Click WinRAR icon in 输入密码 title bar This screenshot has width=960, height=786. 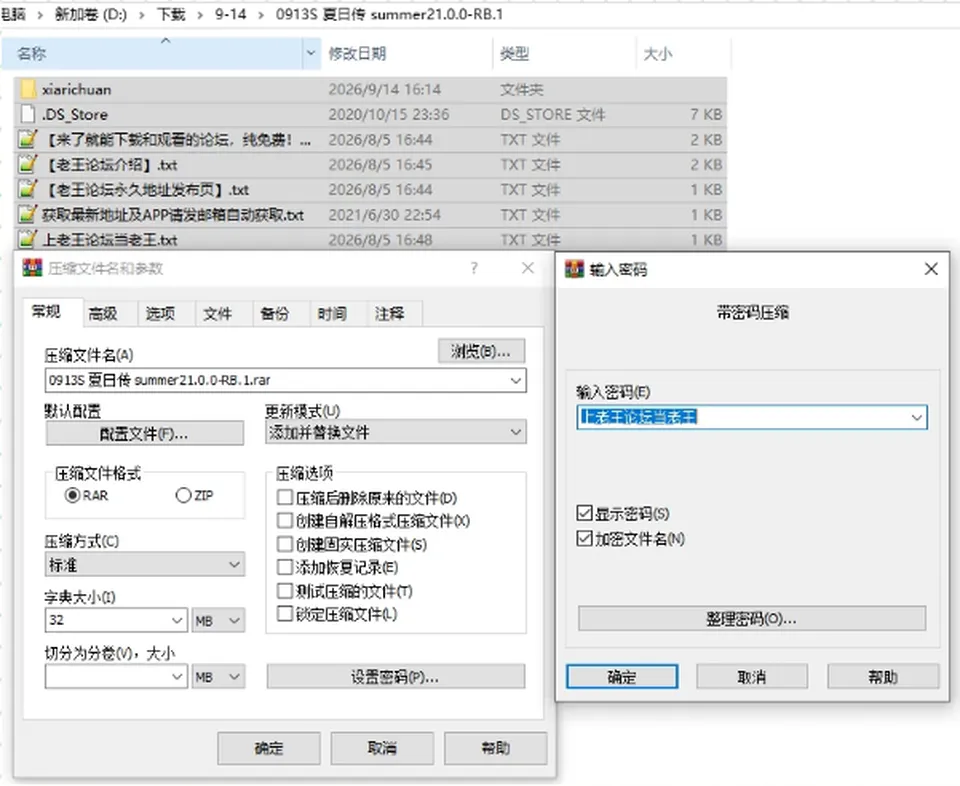pyautogui.click(x=574, y=269)
